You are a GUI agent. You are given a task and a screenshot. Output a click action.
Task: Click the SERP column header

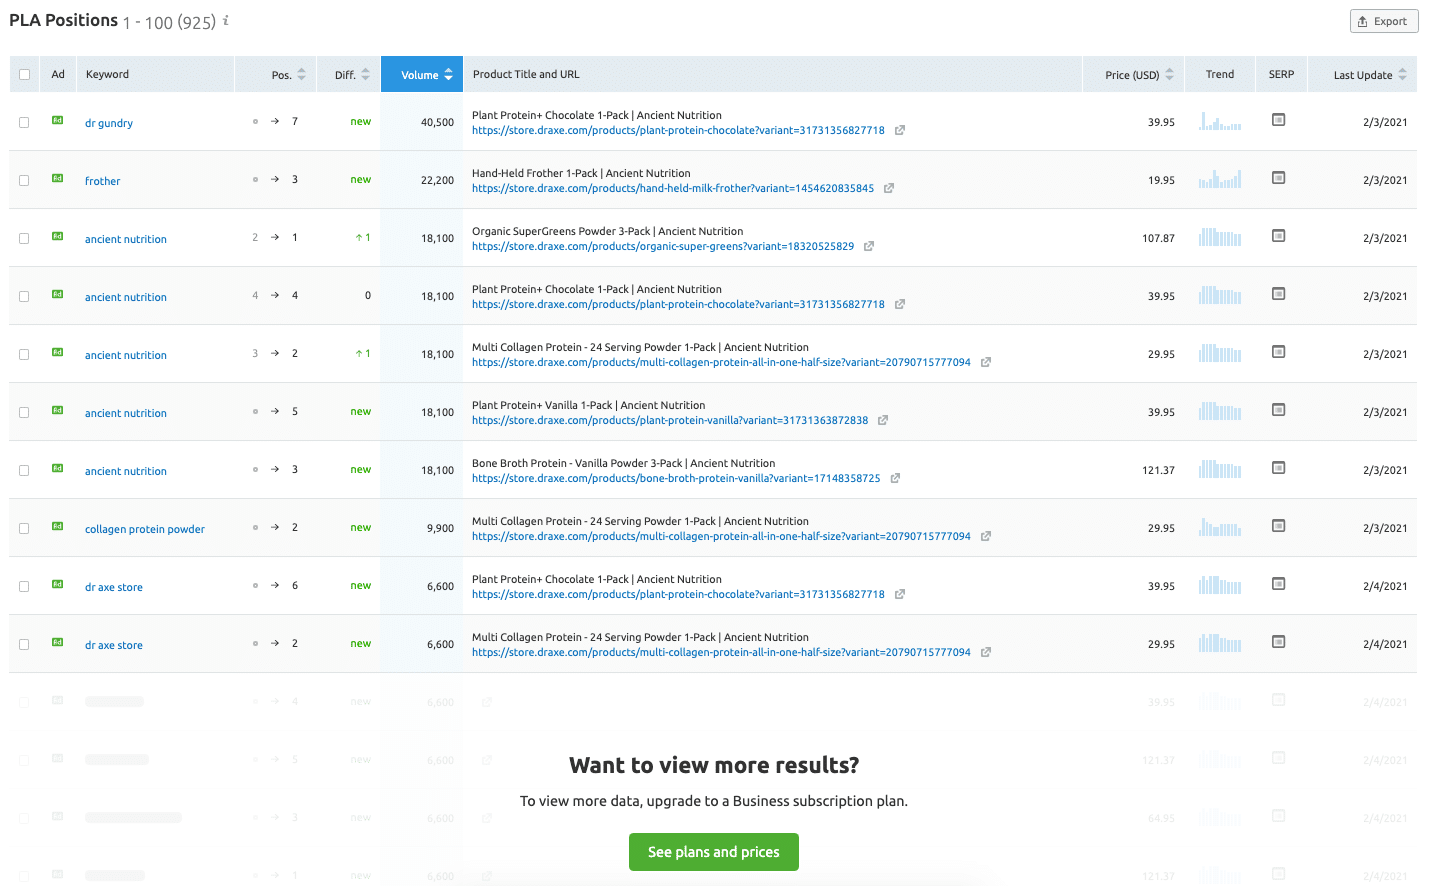click(x=1281, y=74)
